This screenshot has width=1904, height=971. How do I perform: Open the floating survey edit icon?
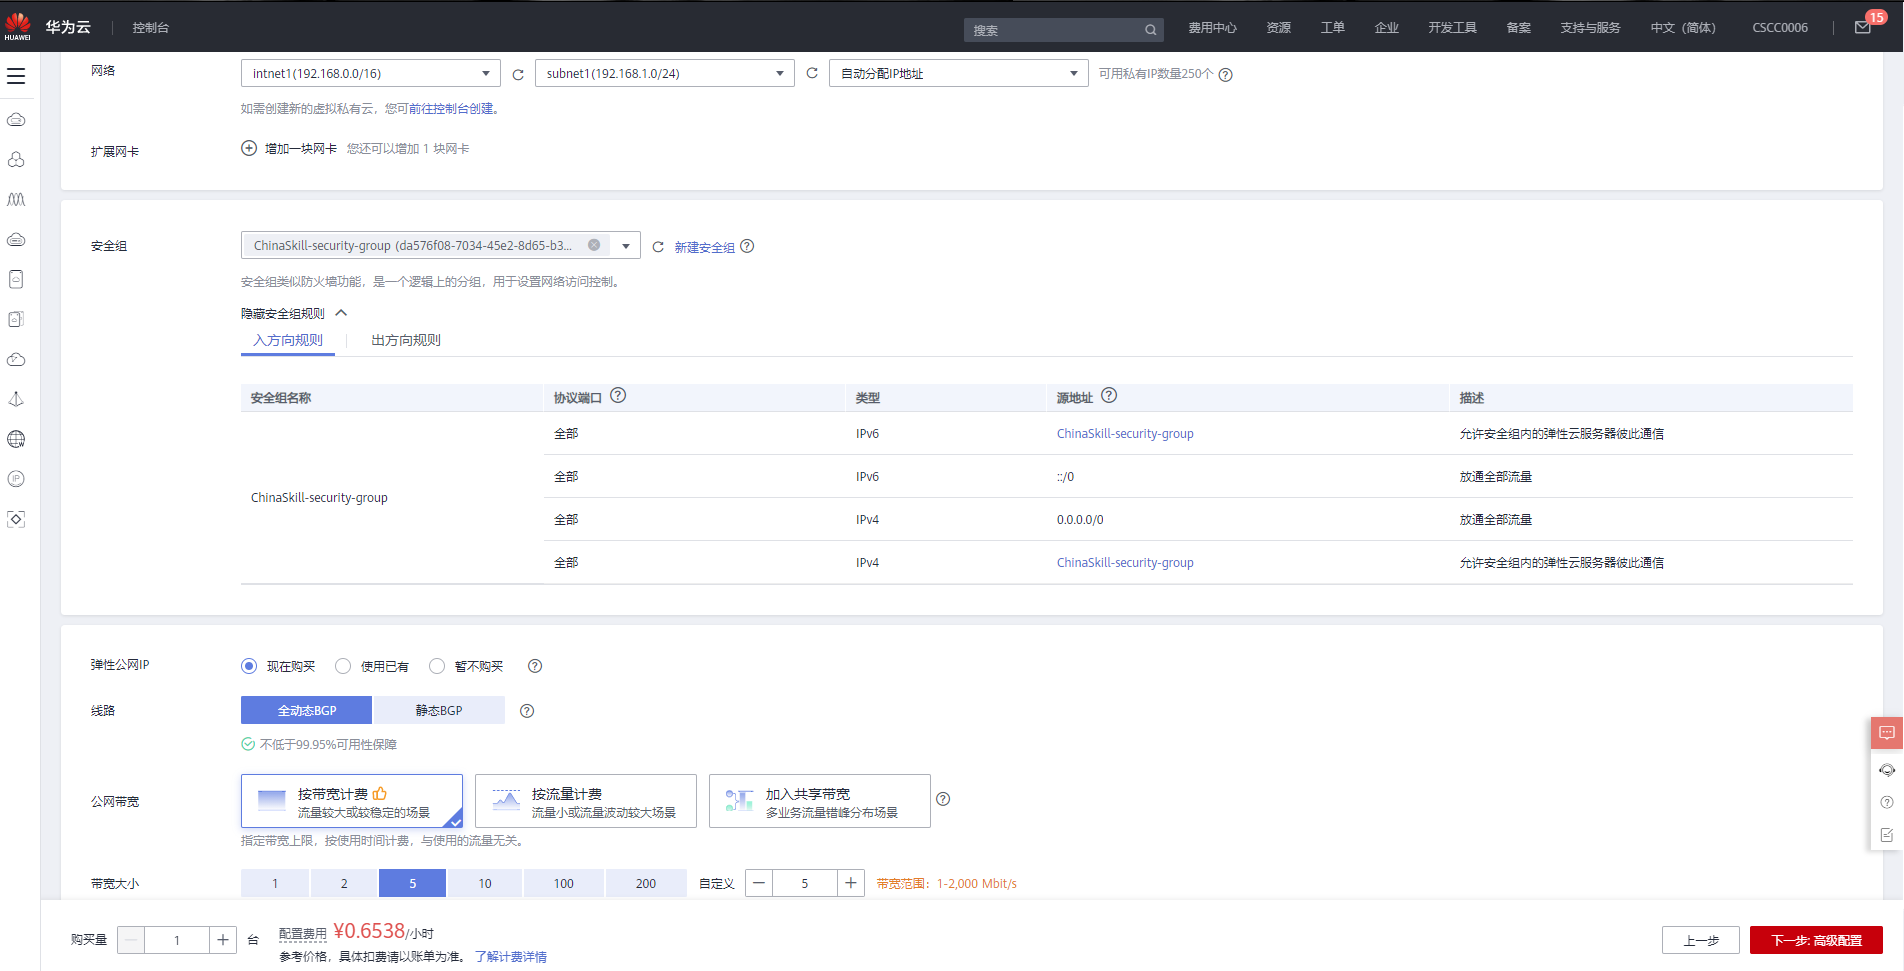point(1887,835)
